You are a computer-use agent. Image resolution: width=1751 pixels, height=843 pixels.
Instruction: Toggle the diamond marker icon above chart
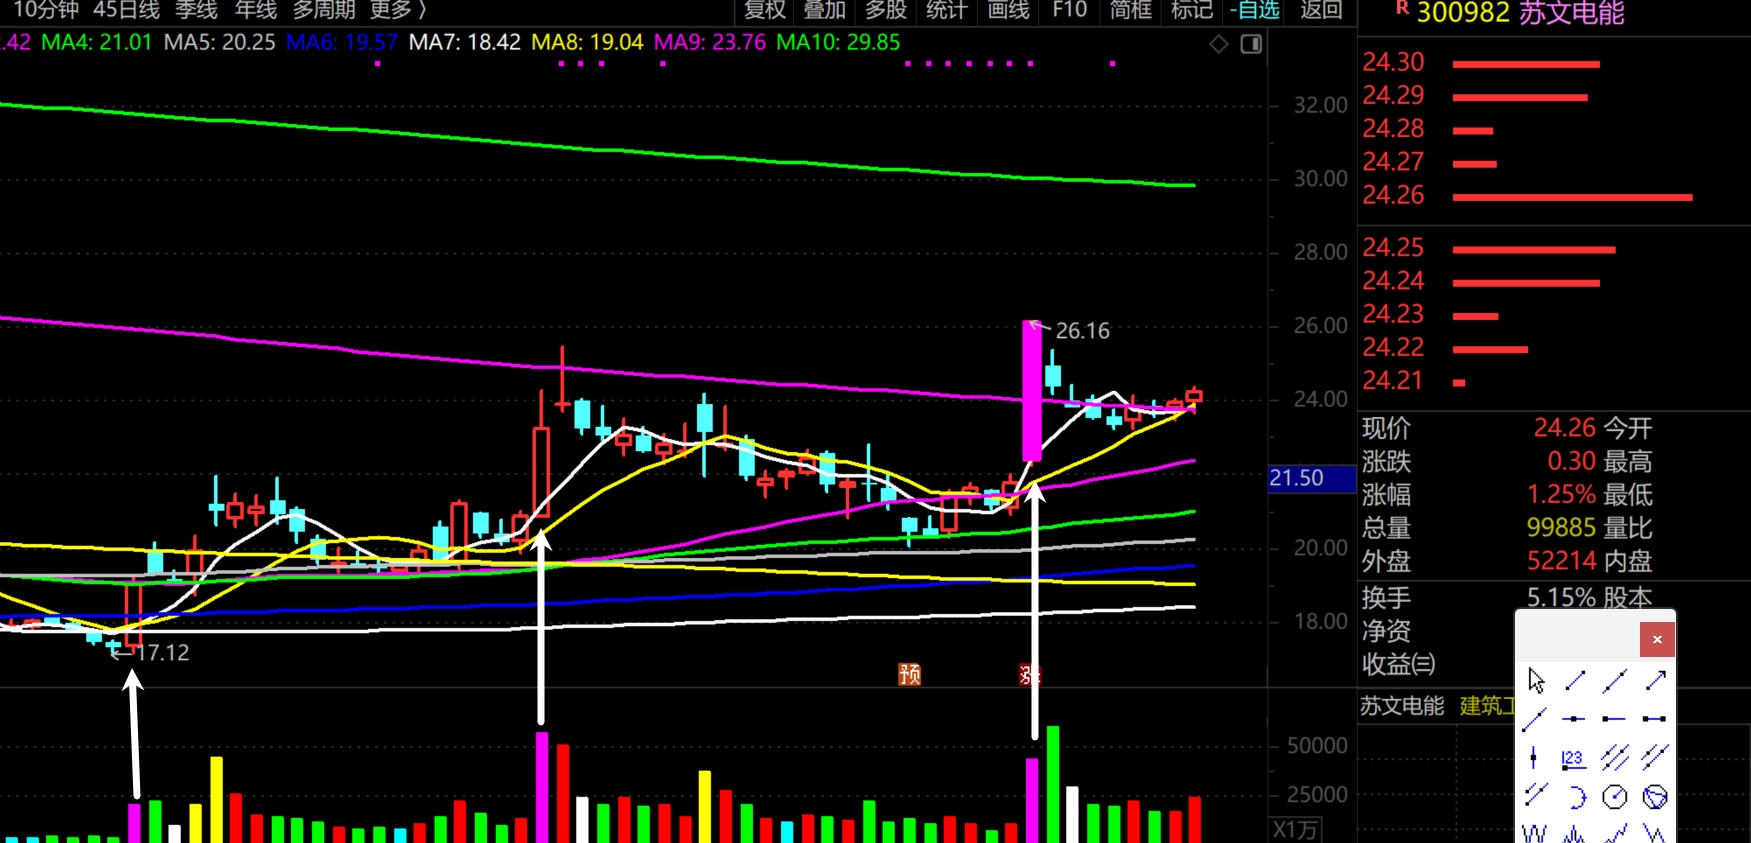(1218, 44)
